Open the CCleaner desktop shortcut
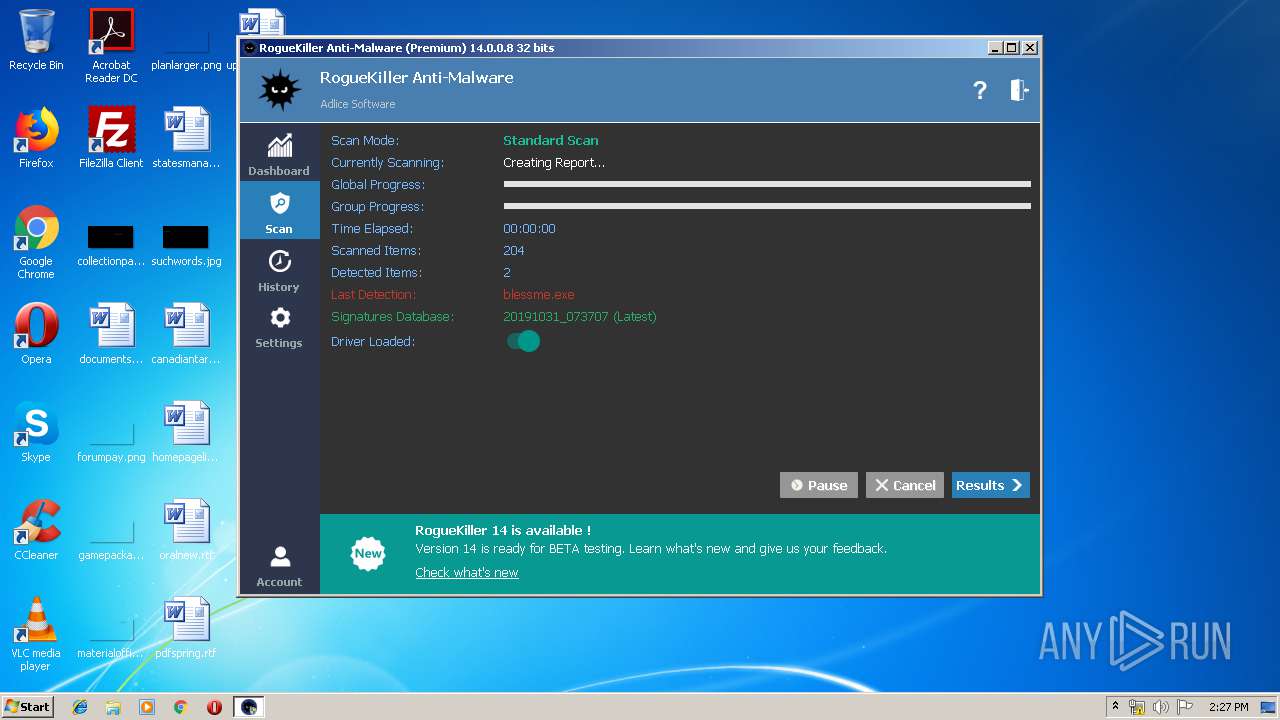This screenshot has width=1280, height=720. [x=36, y=530]
